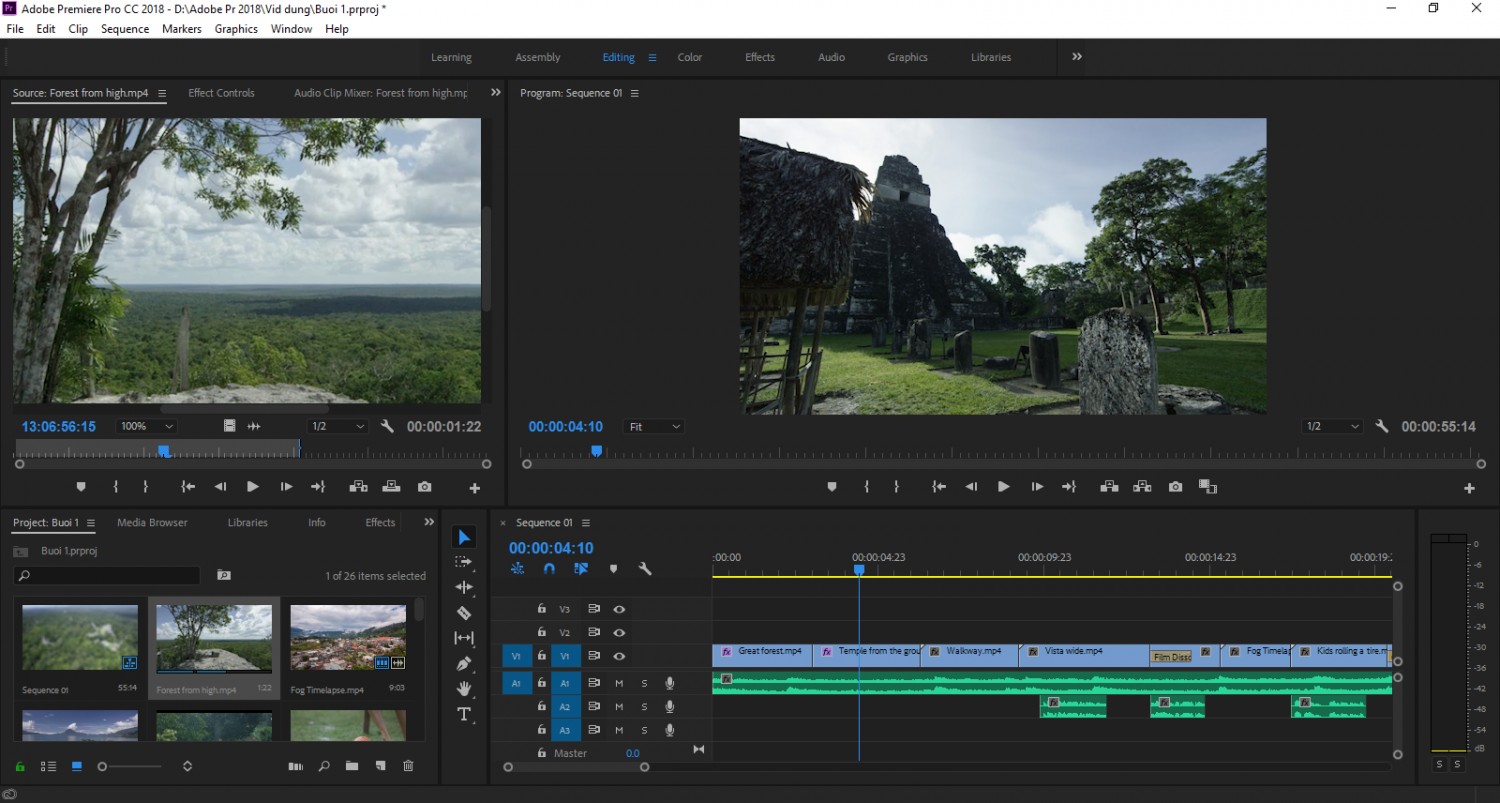Click the Program monitor Export Frame camera icon
Viewport: 1500px width, 803px height.
point(1175,487)
